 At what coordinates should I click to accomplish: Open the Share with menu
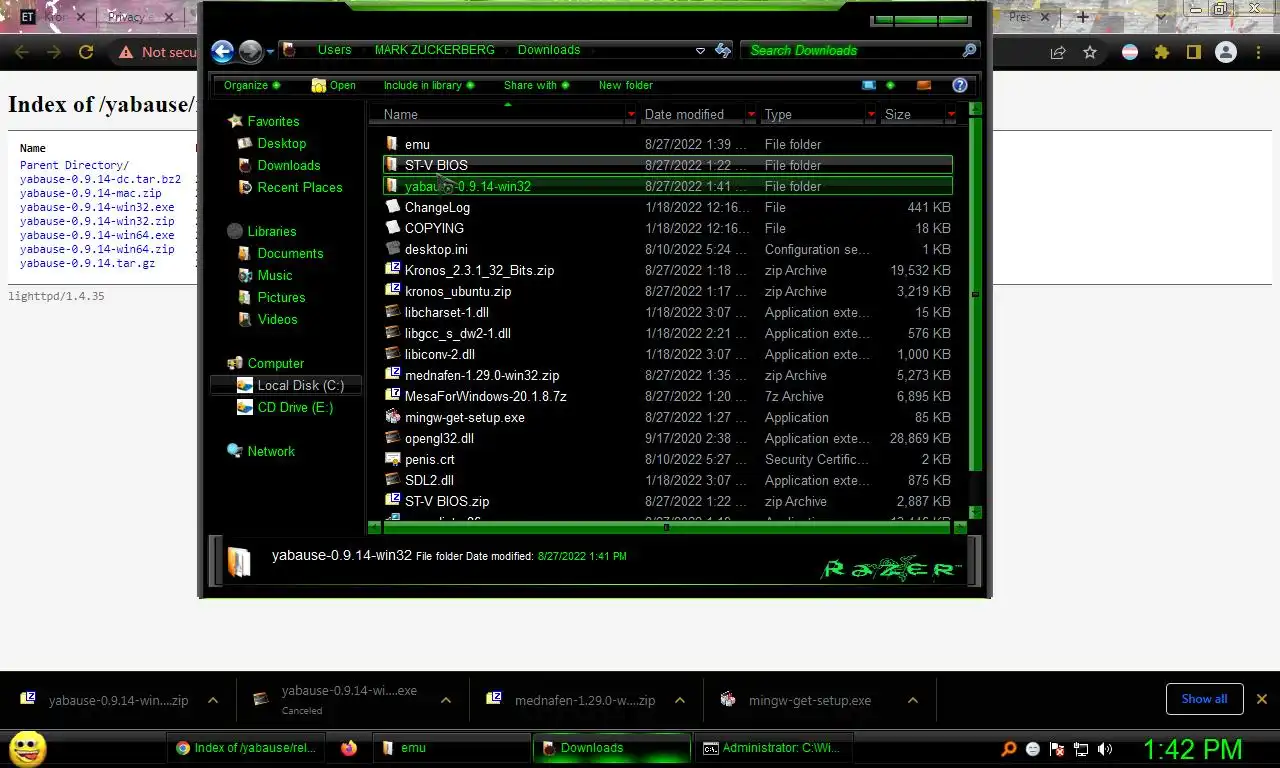pos(536,85)
